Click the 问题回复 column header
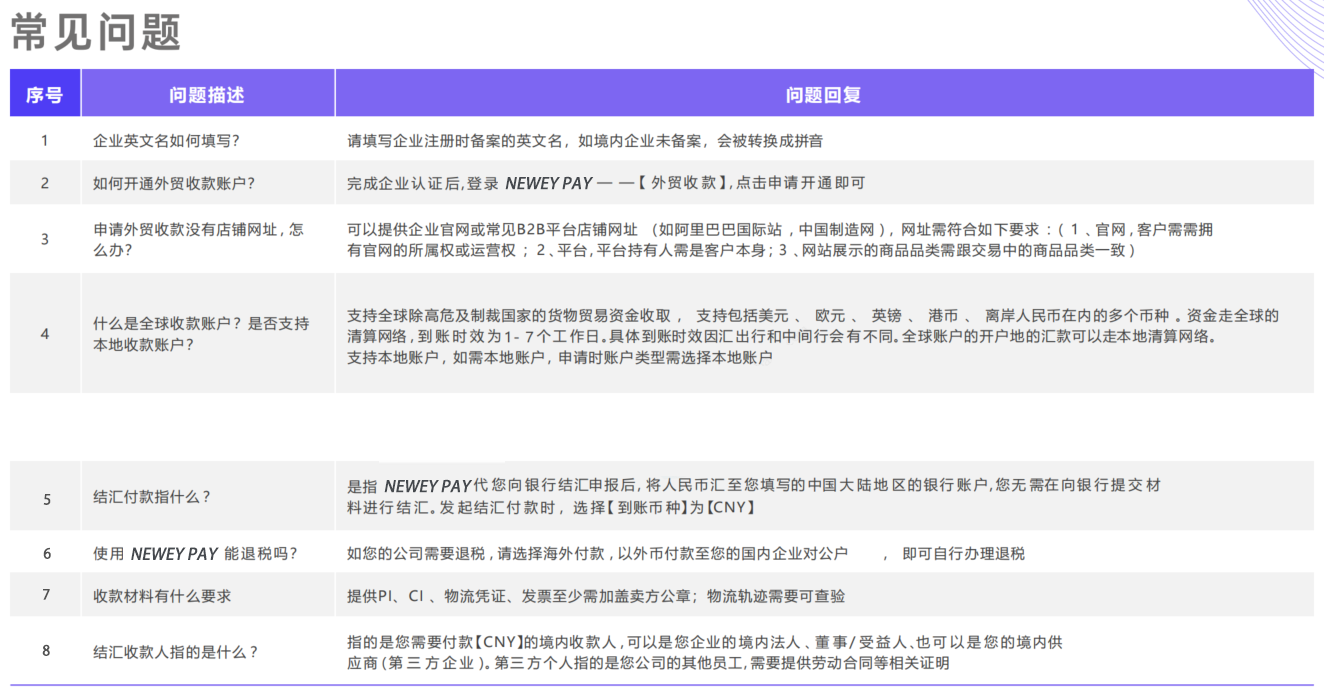 tap(823, 95)
